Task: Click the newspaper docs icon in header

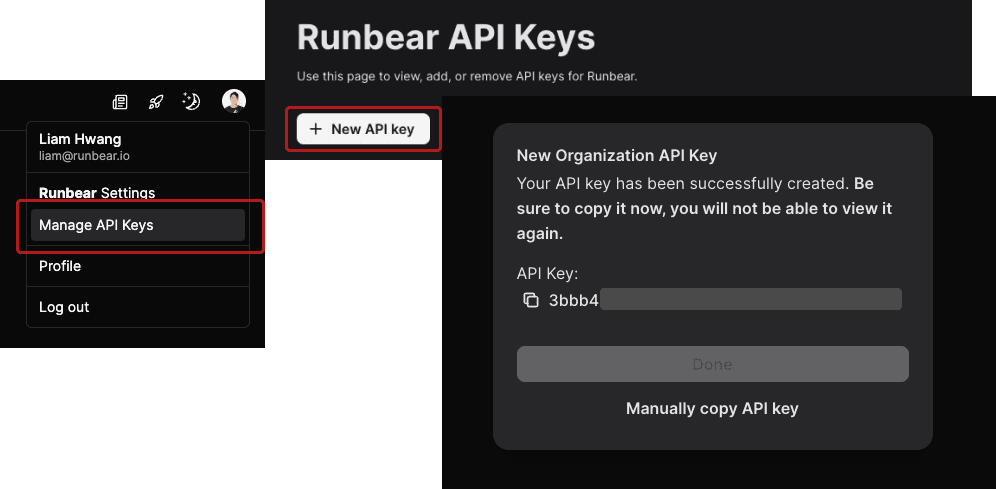Action: (120, 101)
